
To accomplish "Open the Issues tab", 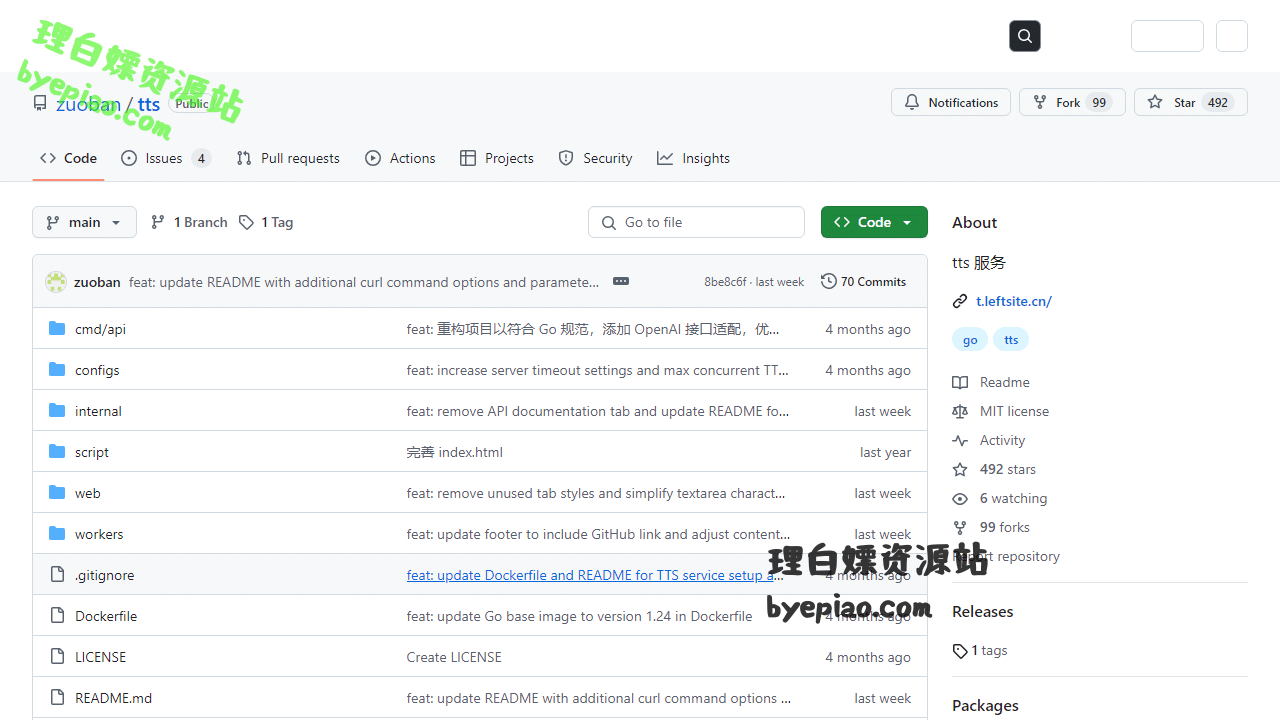I will [166, 158].
